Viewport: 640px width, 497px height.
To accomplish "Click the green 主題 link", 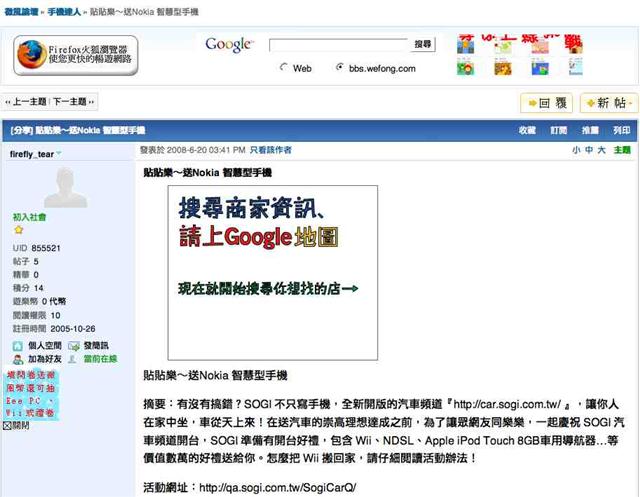I will click(x=622, y=150).
